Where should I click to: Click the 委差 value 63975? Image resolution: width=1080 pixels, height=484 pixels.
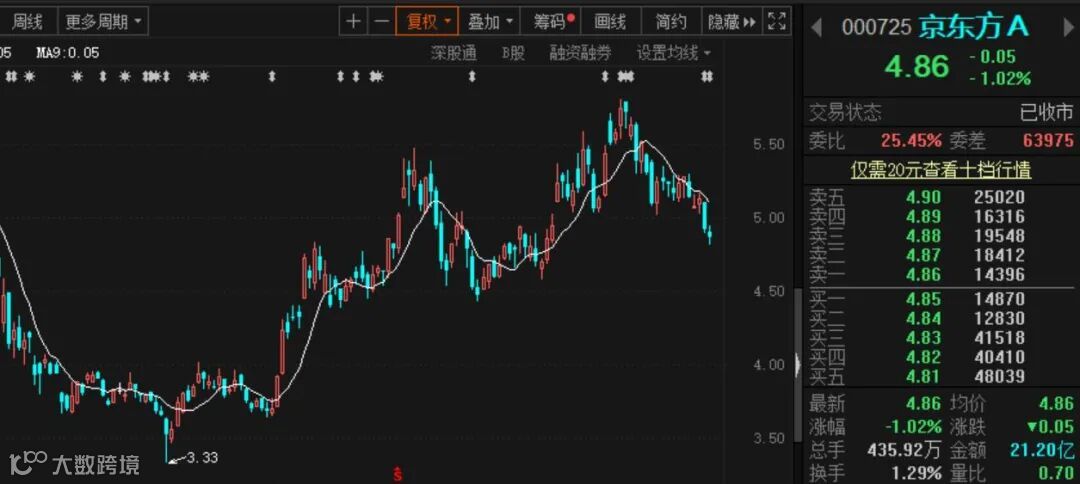[x=1048, y=140]
